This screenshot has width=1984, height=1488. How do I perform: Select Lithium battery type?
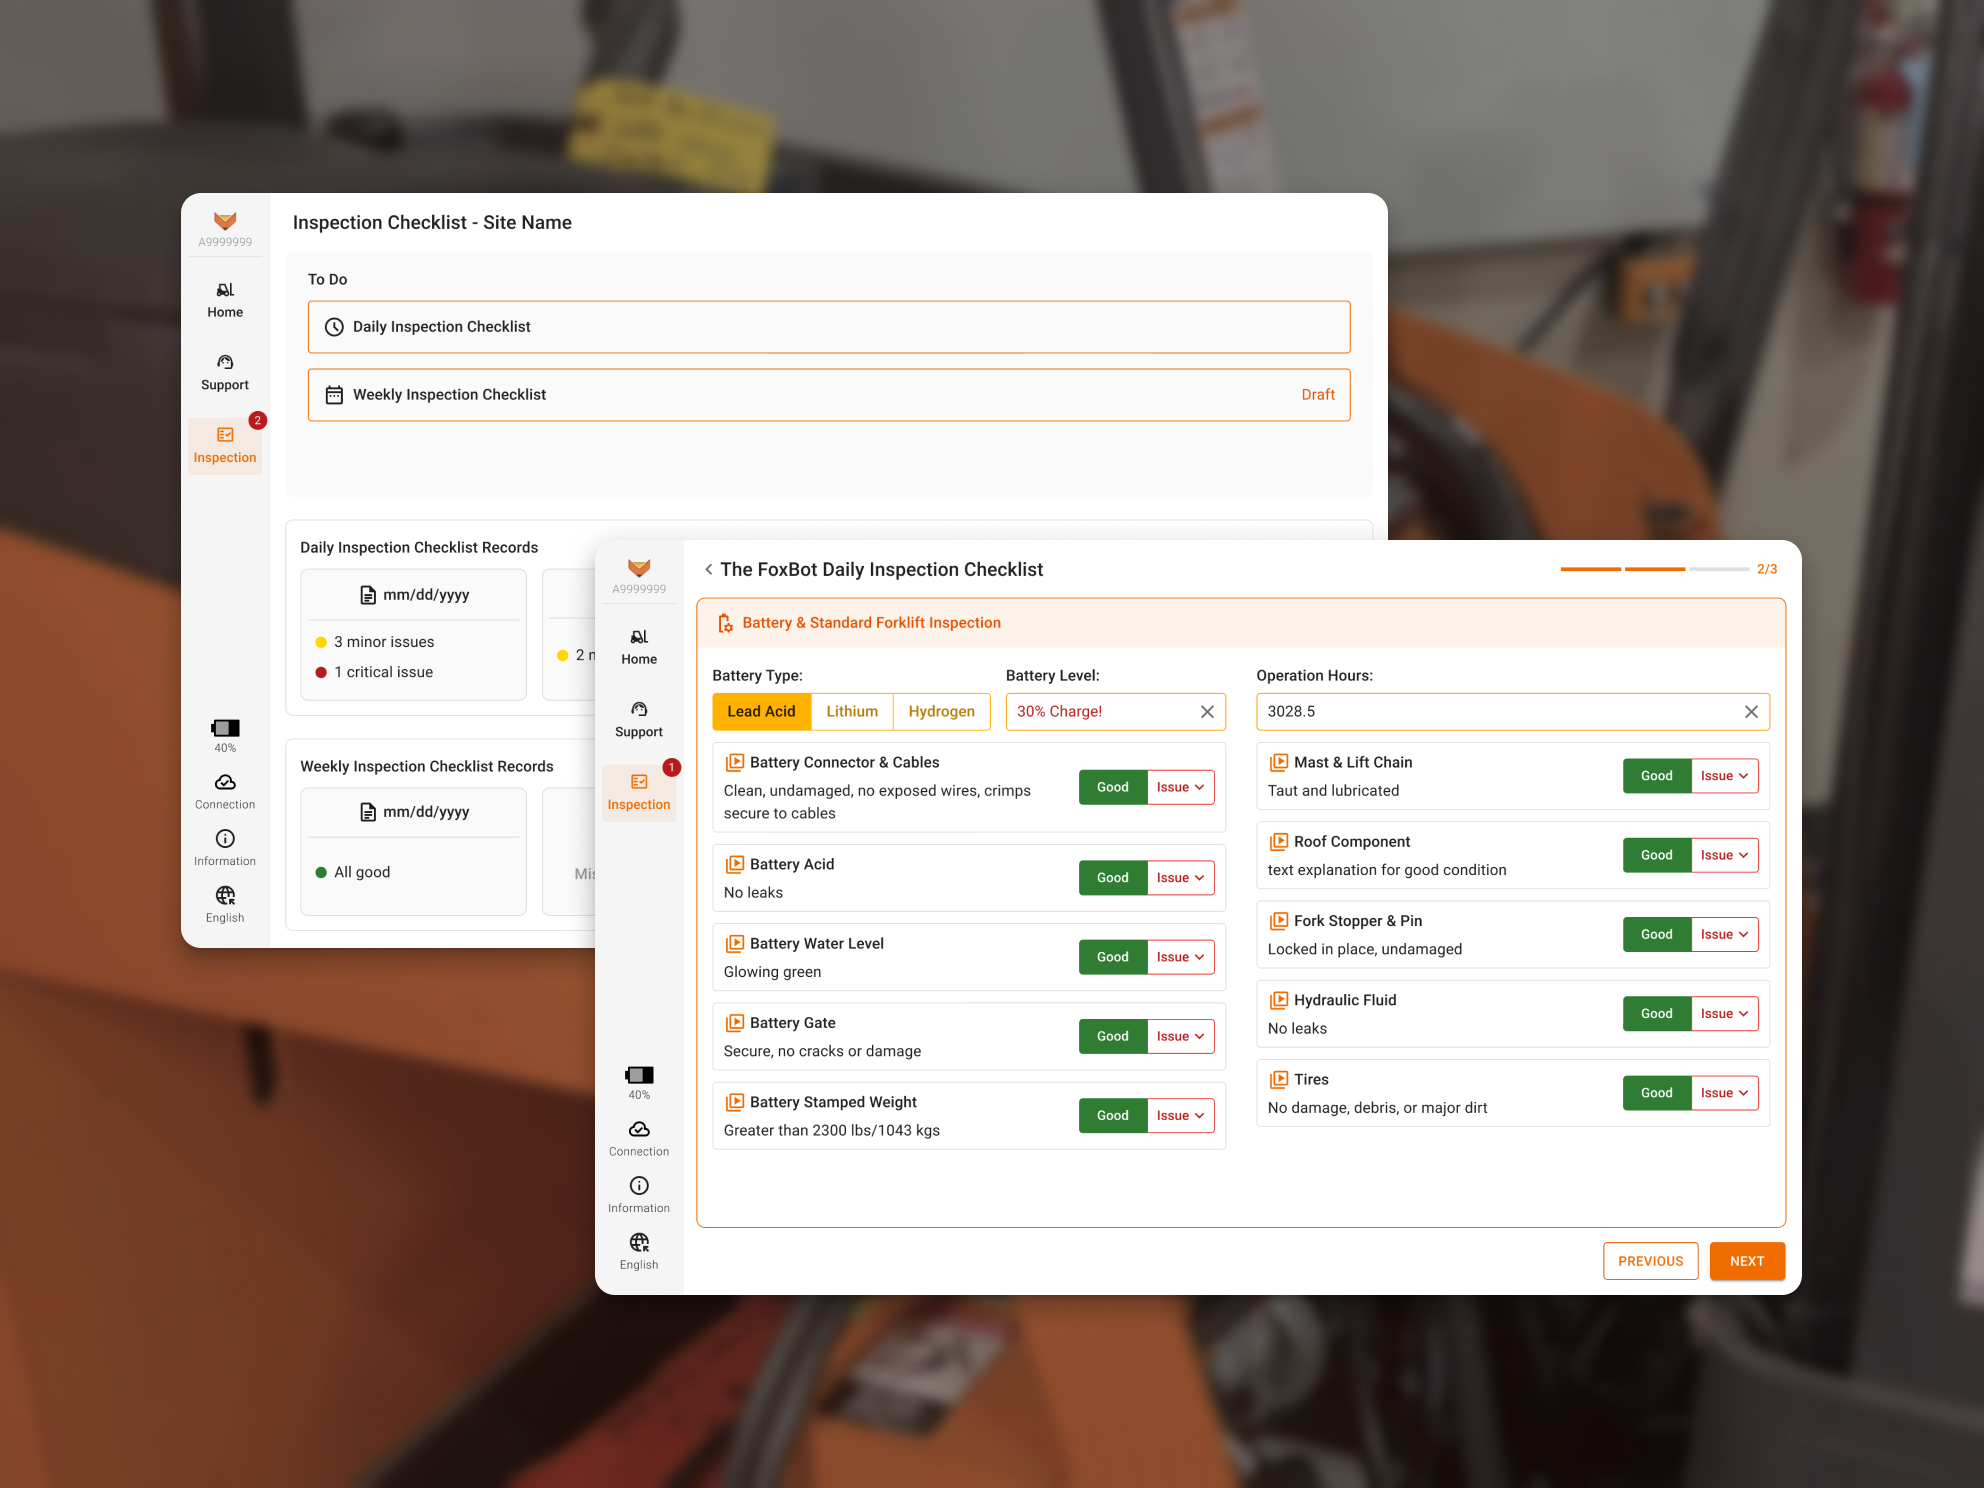[x=852, y=711]
